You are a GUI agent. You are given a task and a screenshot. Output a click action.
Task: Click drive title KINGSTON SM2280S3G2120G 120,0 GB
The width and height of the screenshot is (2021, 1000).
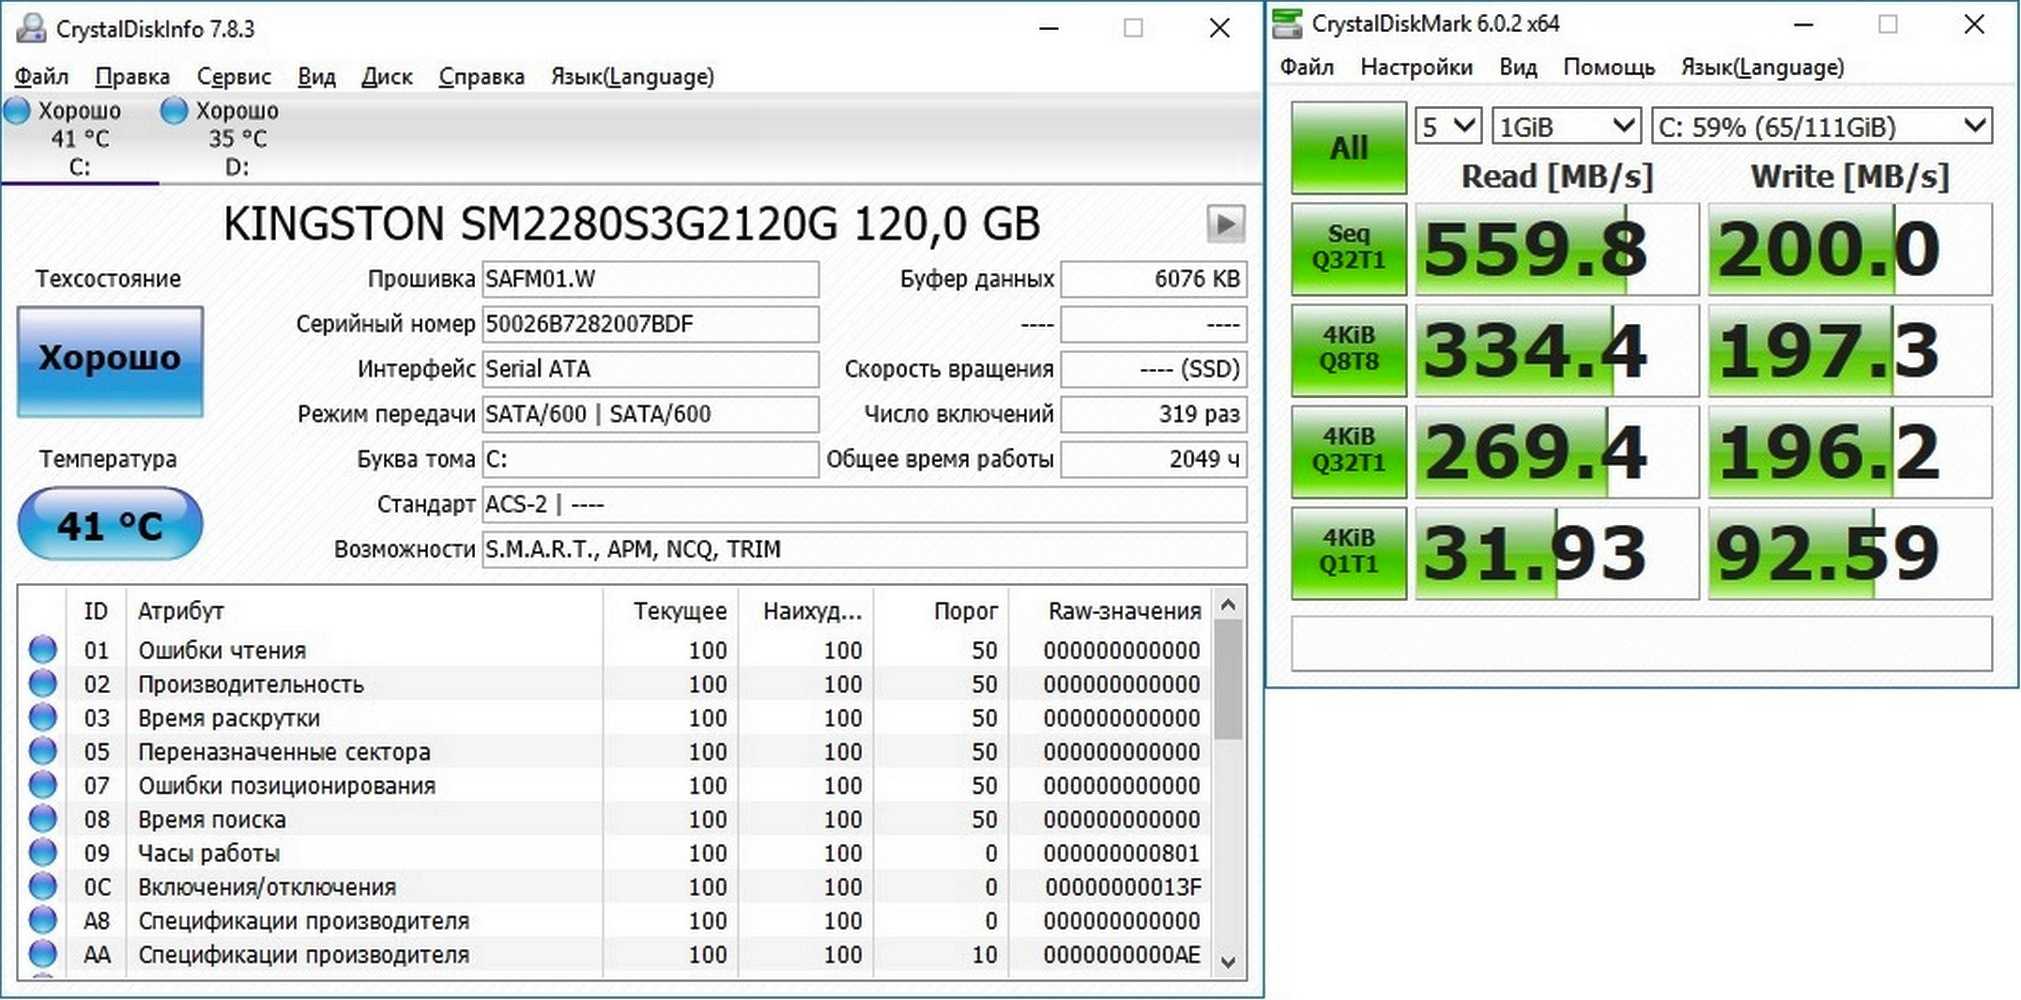[632, 224]
